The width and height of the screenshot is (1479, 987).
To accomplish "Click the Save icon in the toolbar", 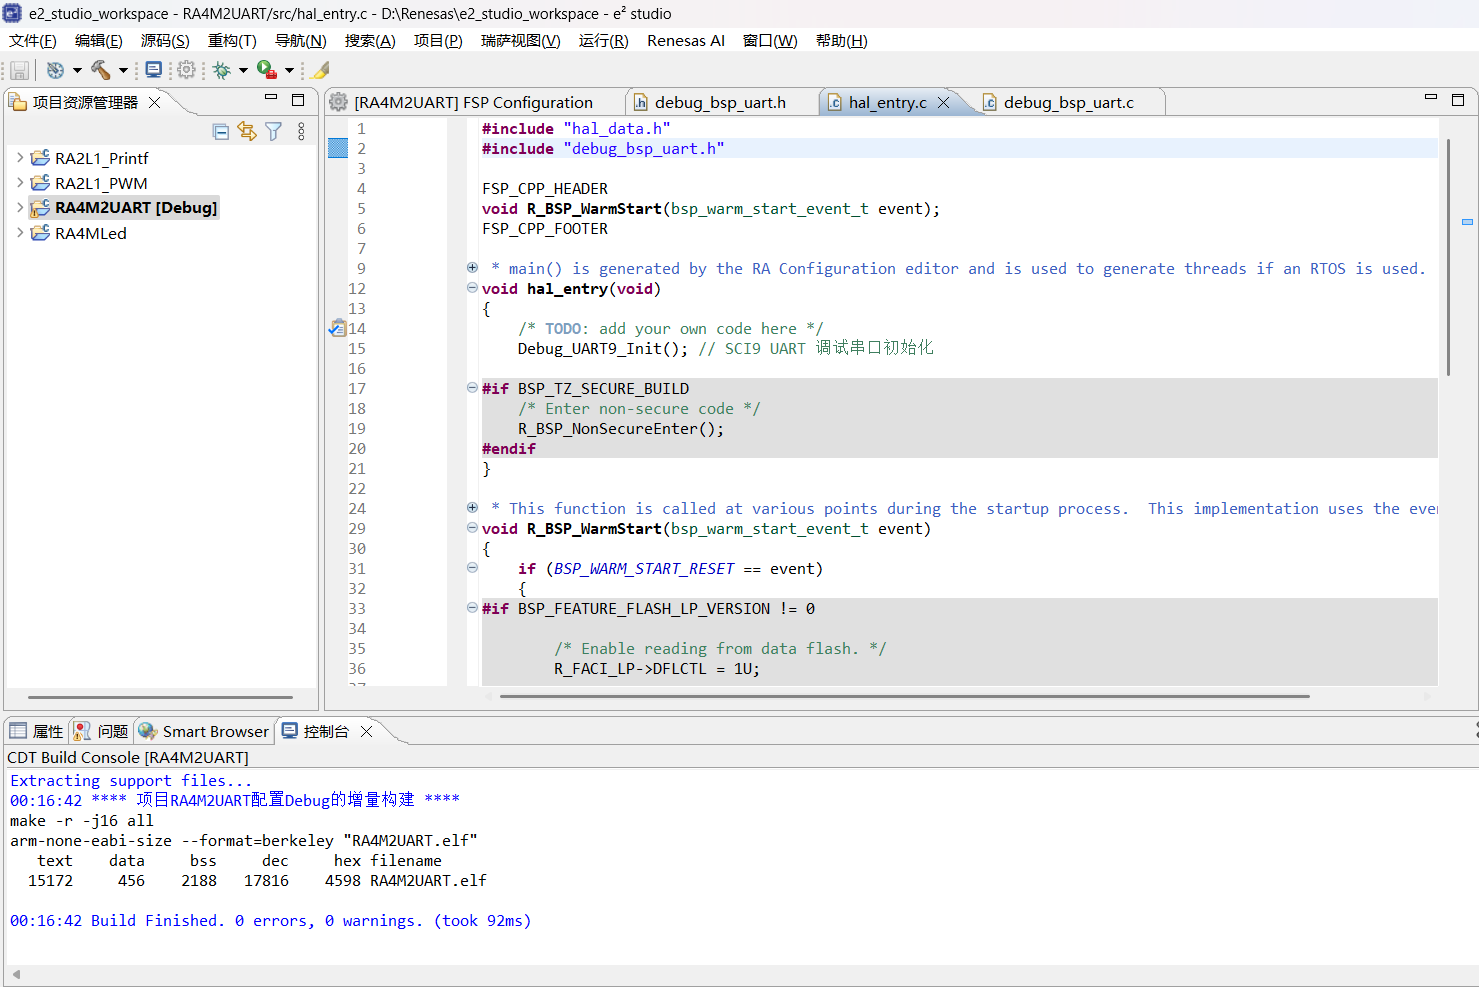I will pos(19,70).
